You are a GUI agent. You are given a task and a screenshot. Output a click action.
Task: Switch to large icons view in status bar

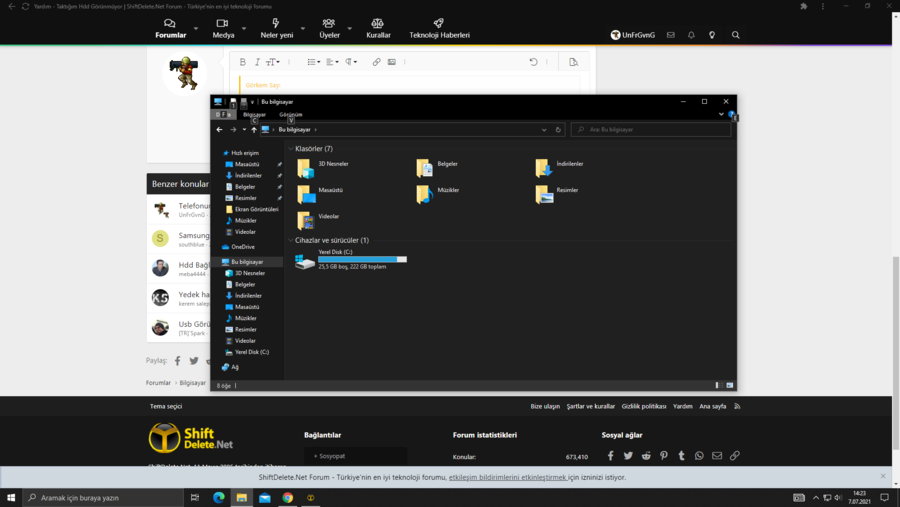[730, 385]
